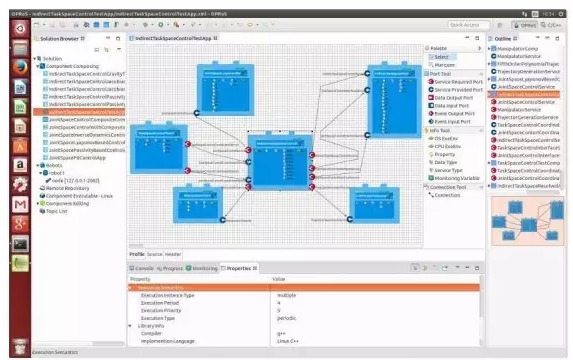The width and height of the screenshot is (573, 360).
Task: Open the Terminal icon in the dock
Action: coord(20,244)
